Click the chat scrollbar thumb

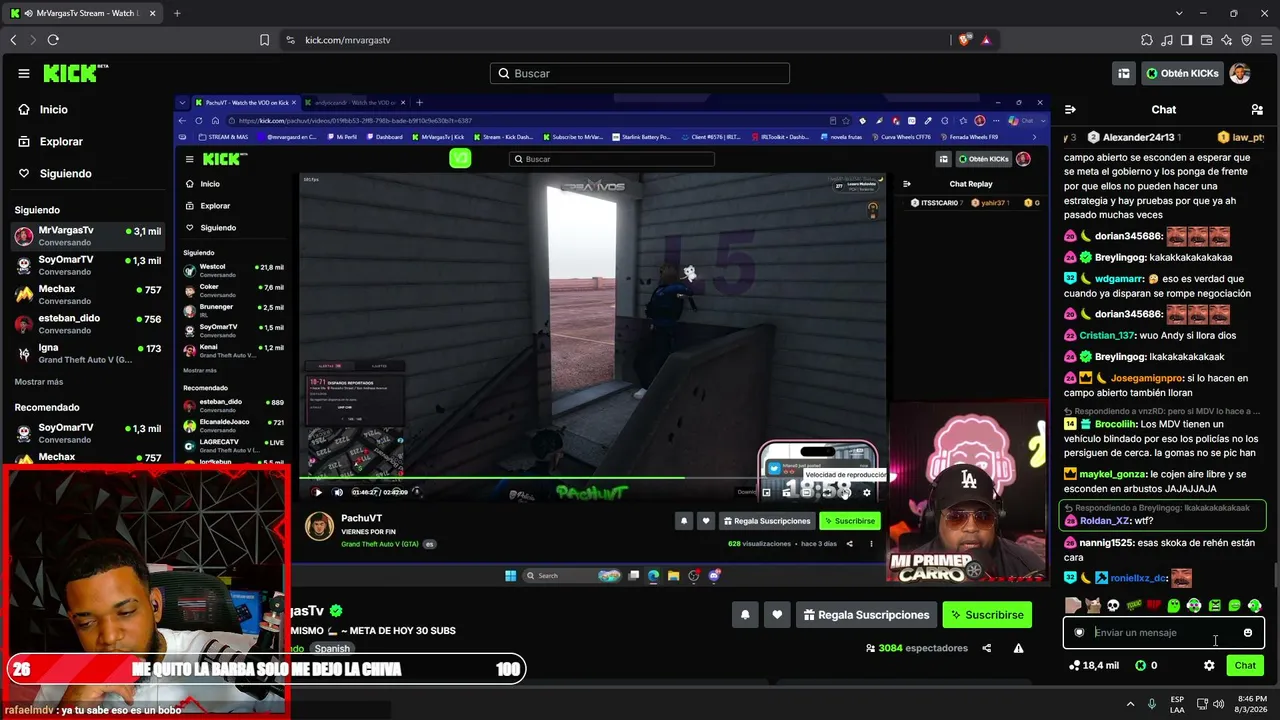(1275, 577)
